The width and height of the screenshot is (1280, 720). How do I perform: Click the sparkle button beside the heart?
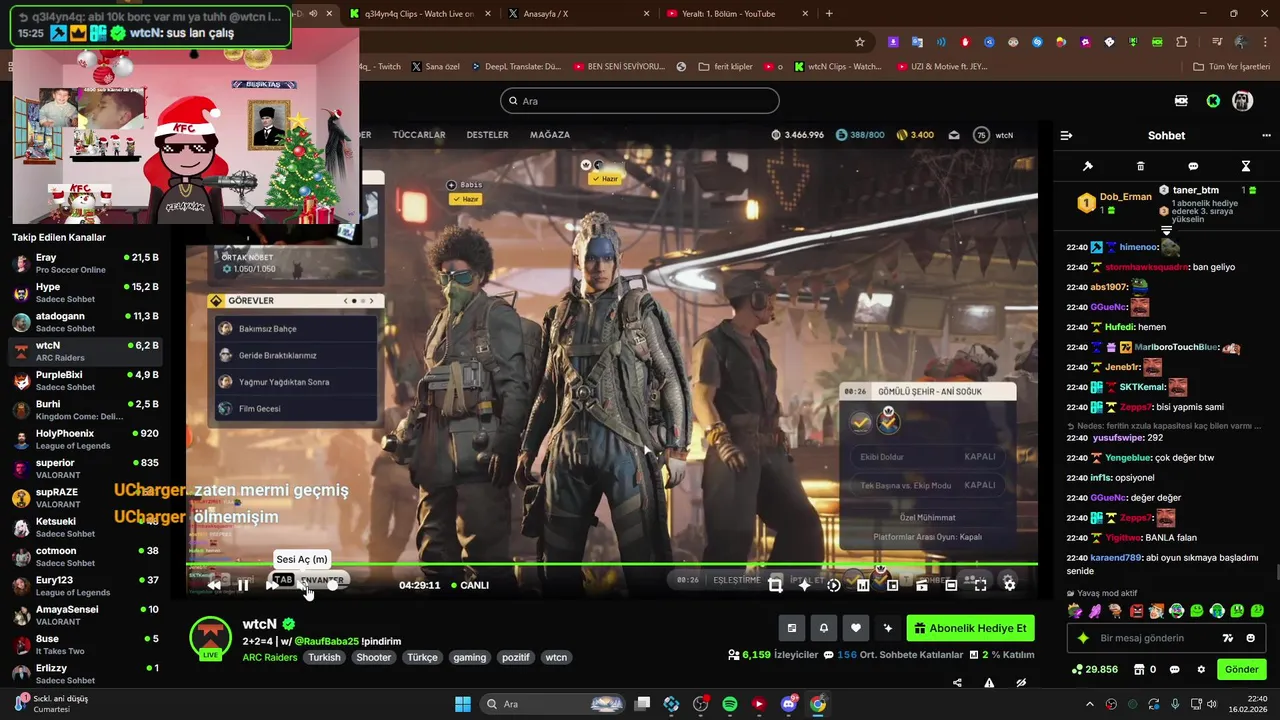click(x=887, y=628)
